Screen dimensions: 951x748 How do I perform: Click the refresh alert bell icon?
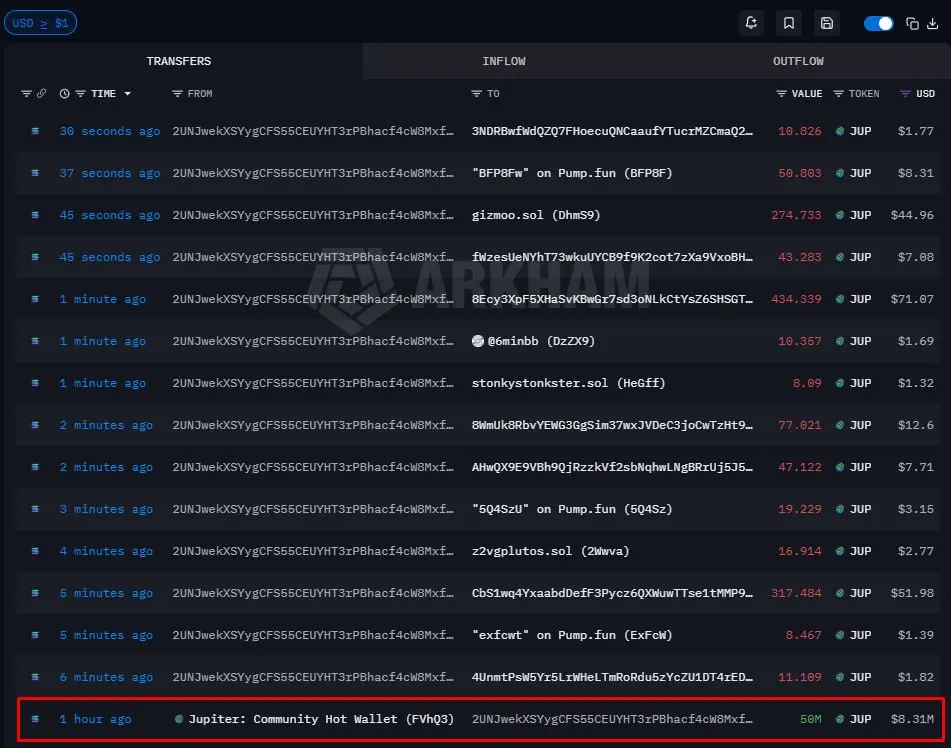(x=751, y=23)
